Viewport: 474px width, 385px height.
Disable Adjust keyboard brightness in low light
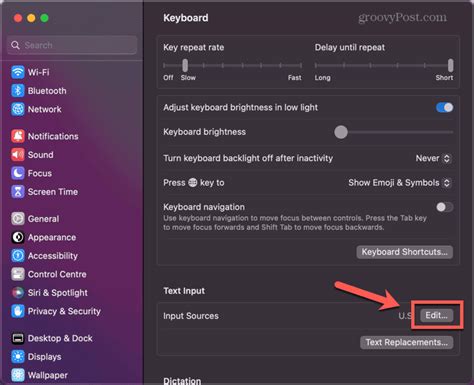444,107
